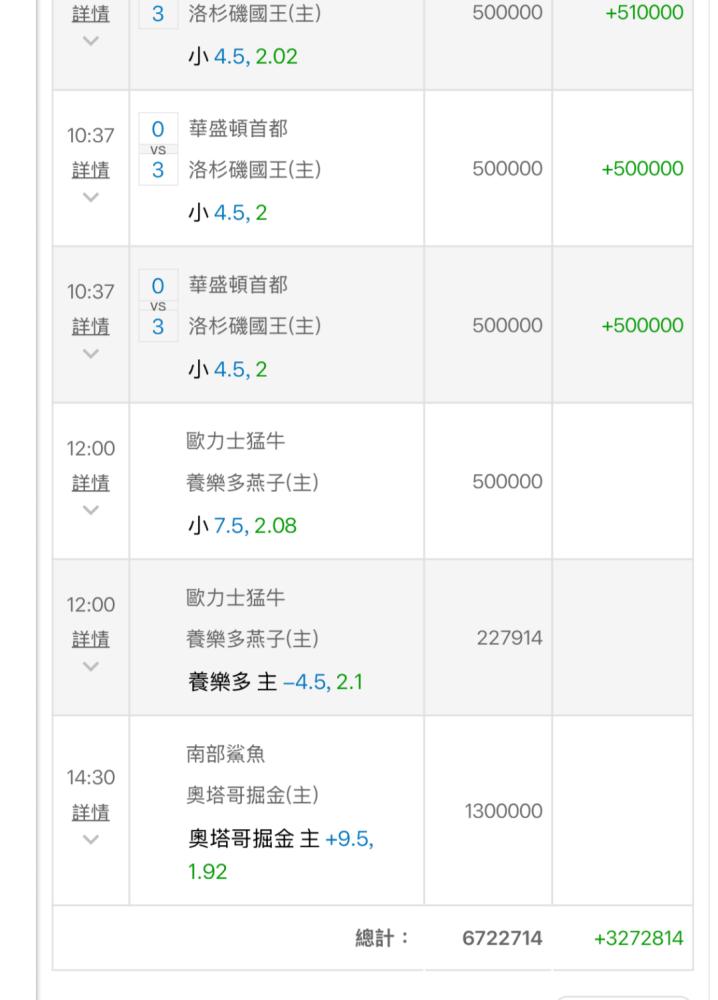Click the 0 vs 3 score box, first 10:37 row

click(x=158, y=149)
